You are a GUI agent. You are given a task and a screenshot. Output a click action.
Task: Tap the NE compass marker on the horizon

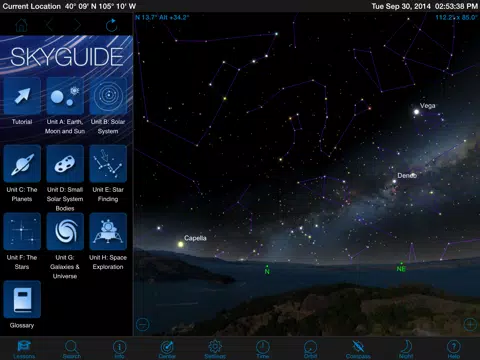[x=401, y=268]
